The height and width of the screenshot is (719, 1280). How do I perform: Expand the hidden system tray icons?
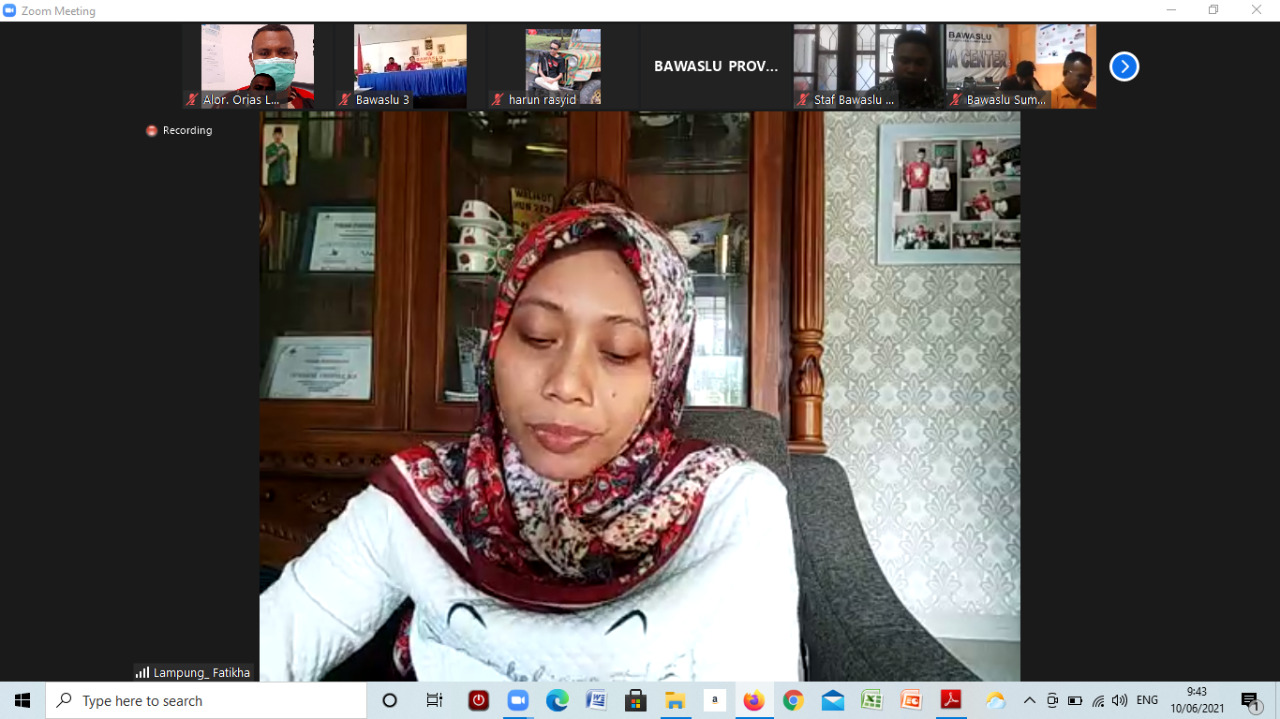[x=1029, y=701]
